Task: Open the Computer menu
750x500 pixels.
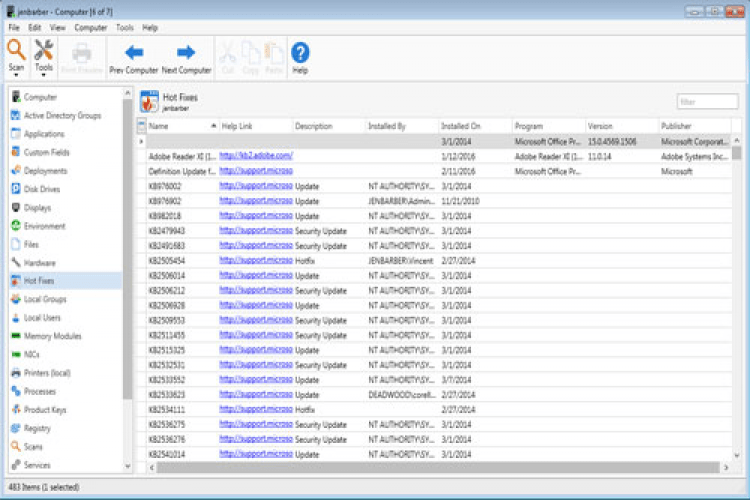Action: coord(90,28)
